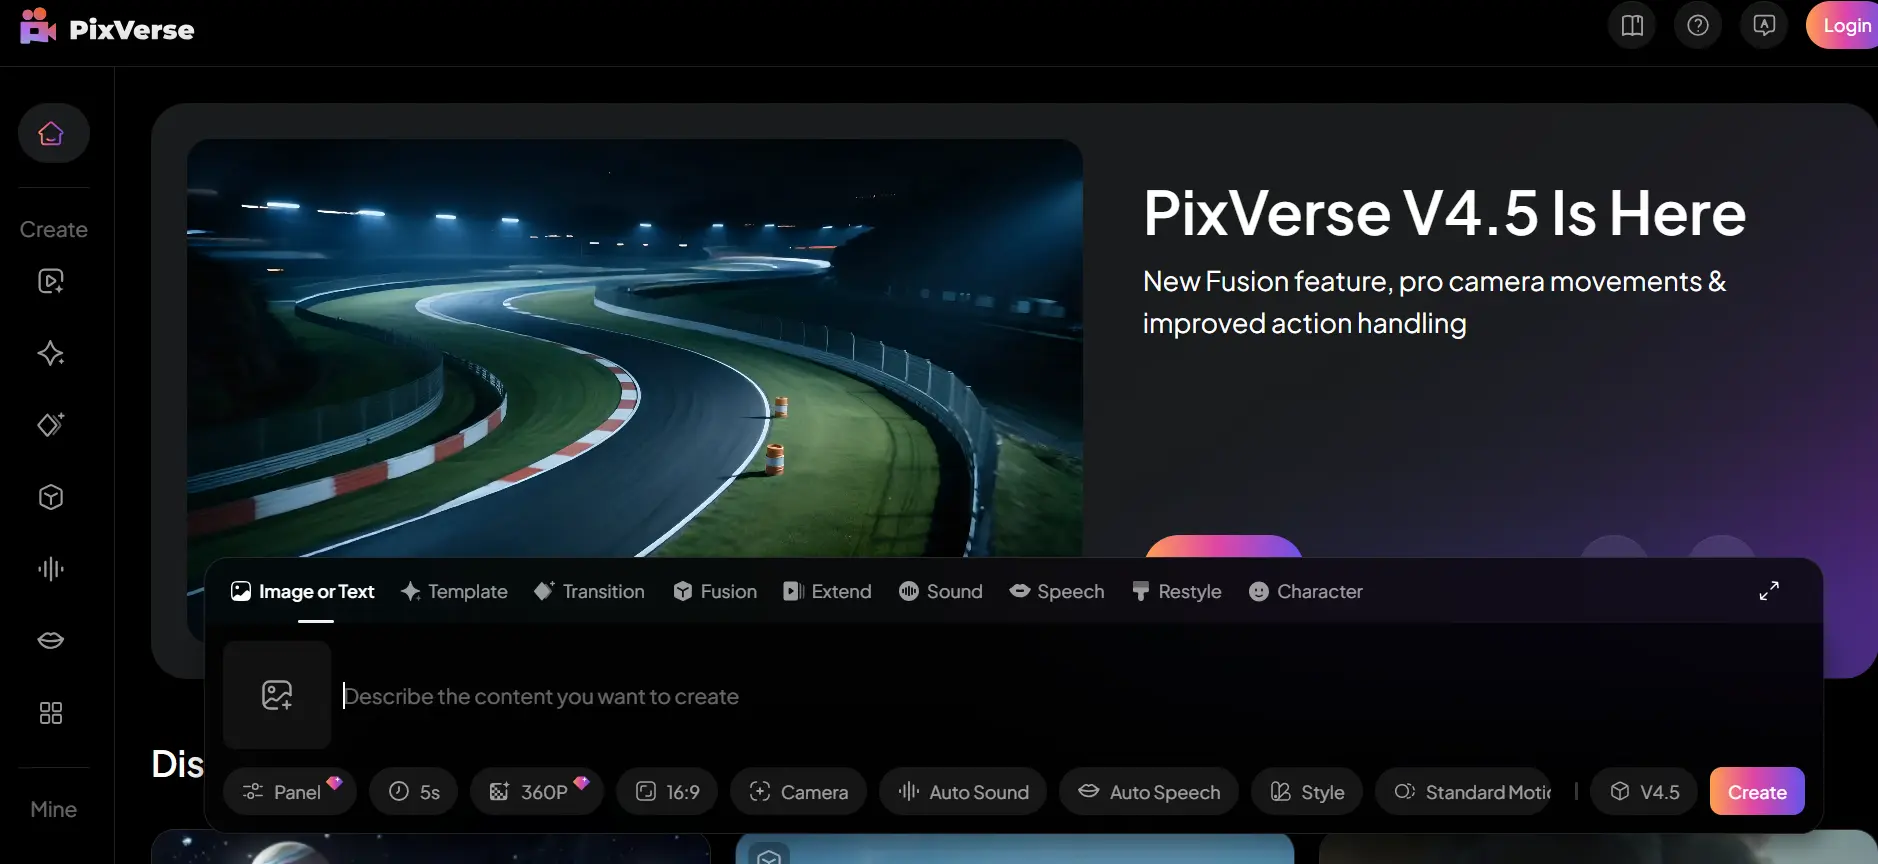Open the sparkle template sidebar icon
The image size is (1878, 864).
[x=51, y=353]
